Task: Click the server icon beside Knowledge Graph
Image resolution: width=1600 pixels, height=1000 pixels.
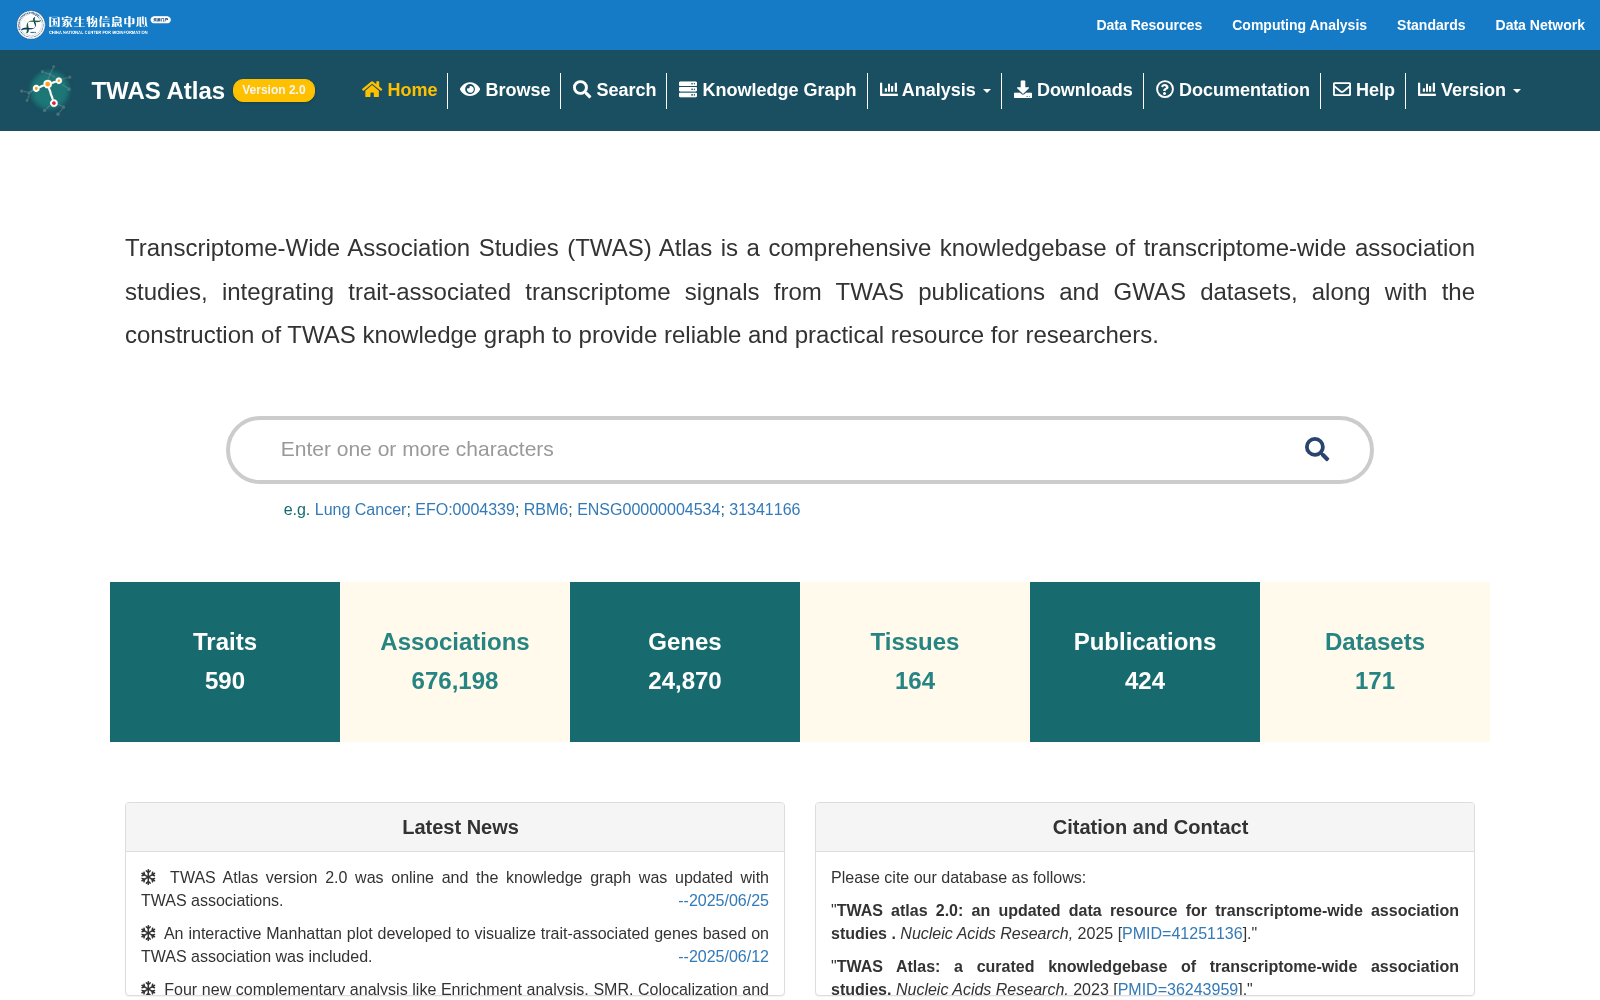Action: (x=688, y=90)
